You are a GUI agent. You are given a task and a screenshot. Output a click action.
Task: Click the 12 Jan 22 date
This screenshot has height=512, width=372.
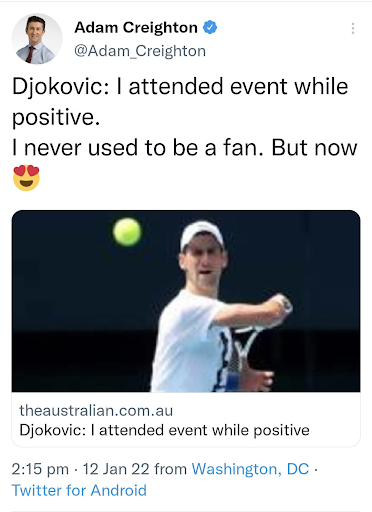point(116,469)
